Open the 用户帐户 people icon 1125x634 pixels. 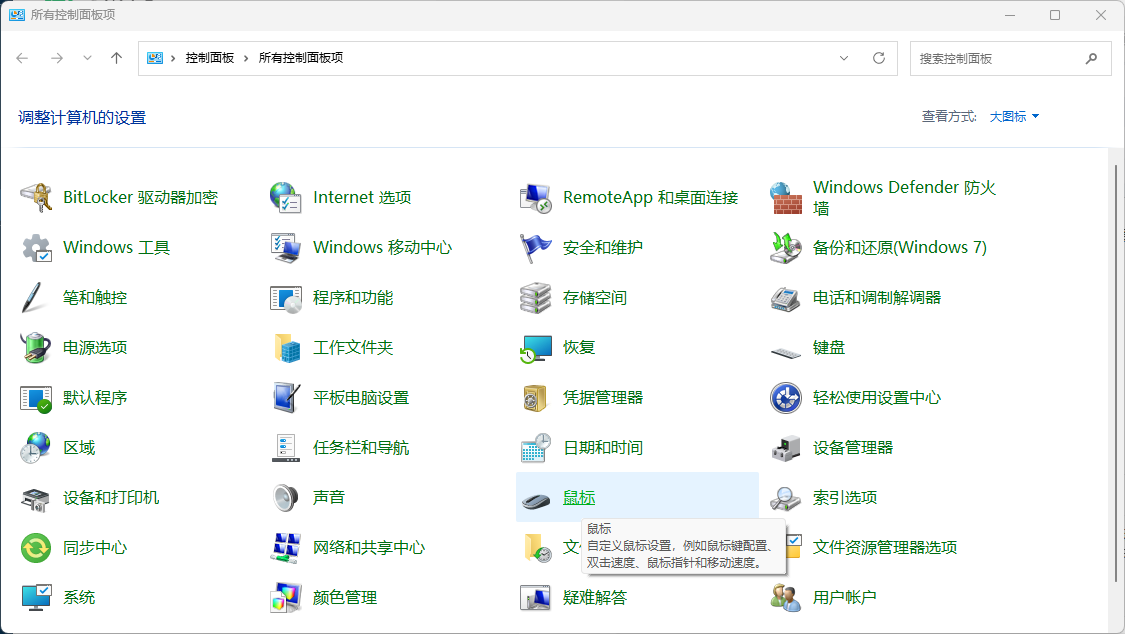click(x=786, y=598)
